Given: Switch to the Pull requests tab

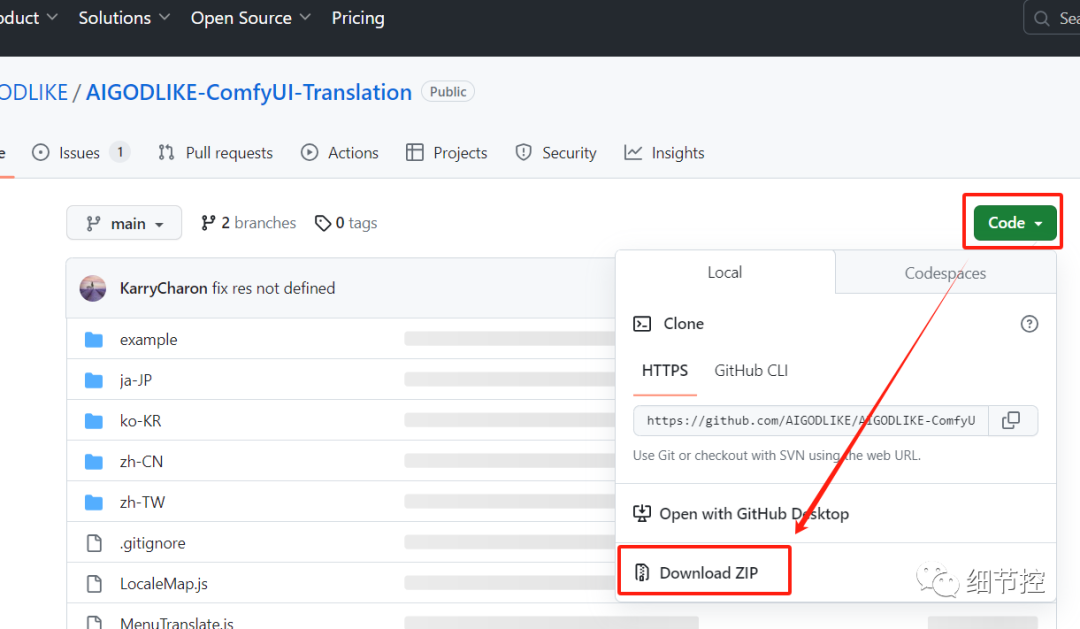Looking at the screenshot, I should point(215,153).
